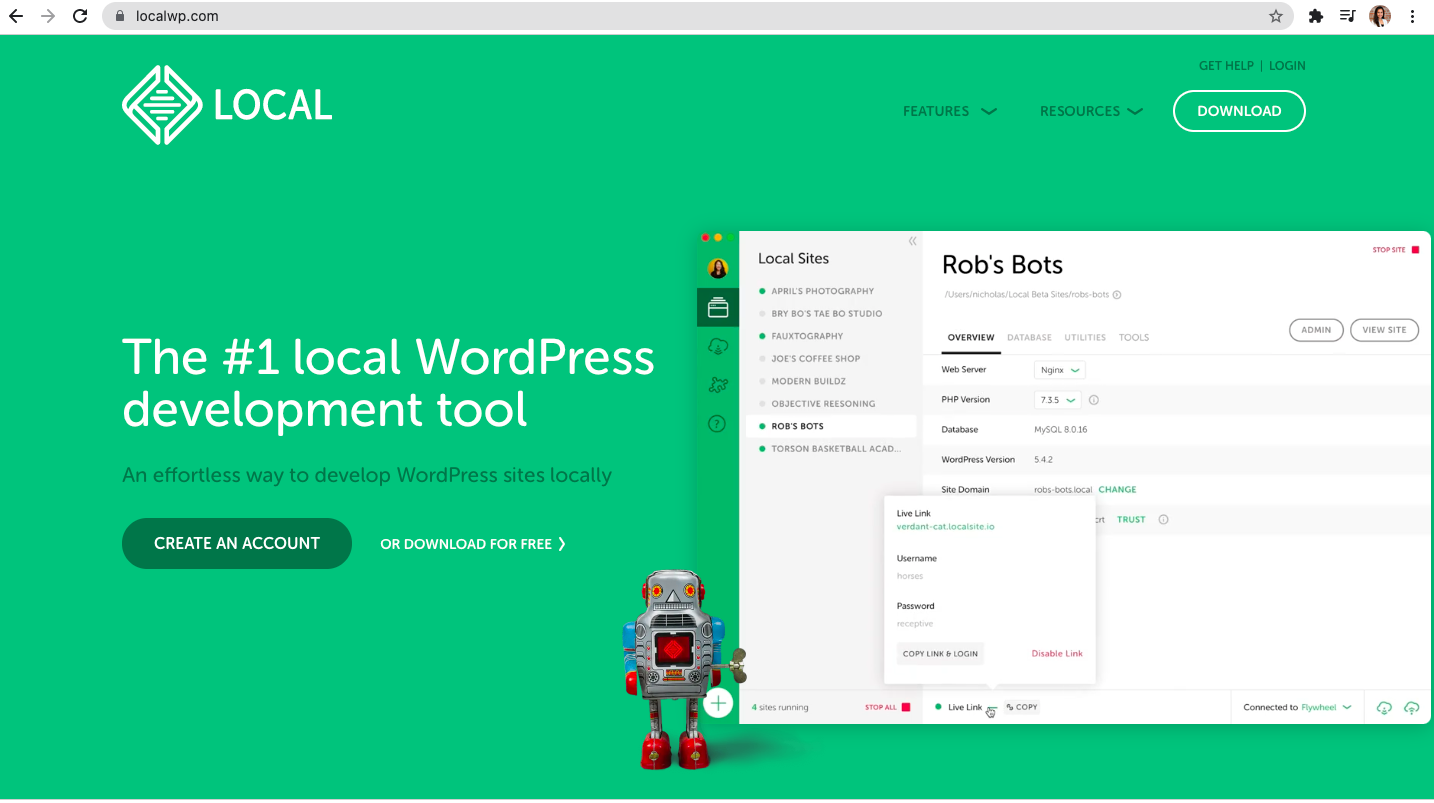
Task: Click the arrow icon beside the site folder path
Action: pyautogui.click(x=1117, y=295)
